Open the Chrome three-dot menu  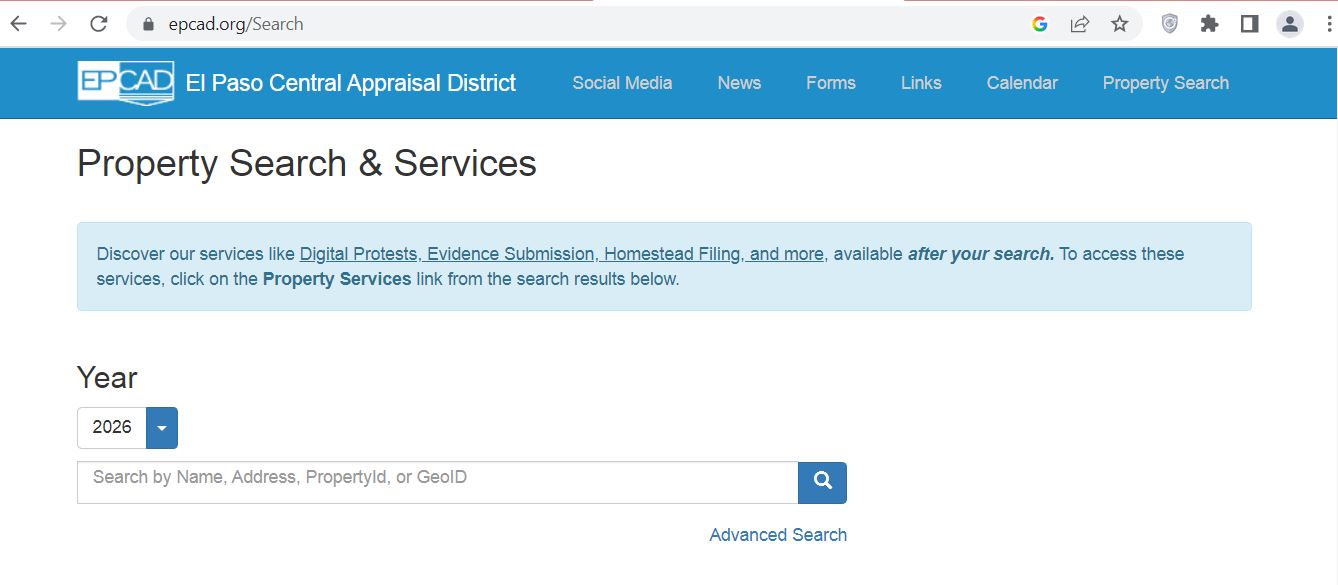[1328, 24]
